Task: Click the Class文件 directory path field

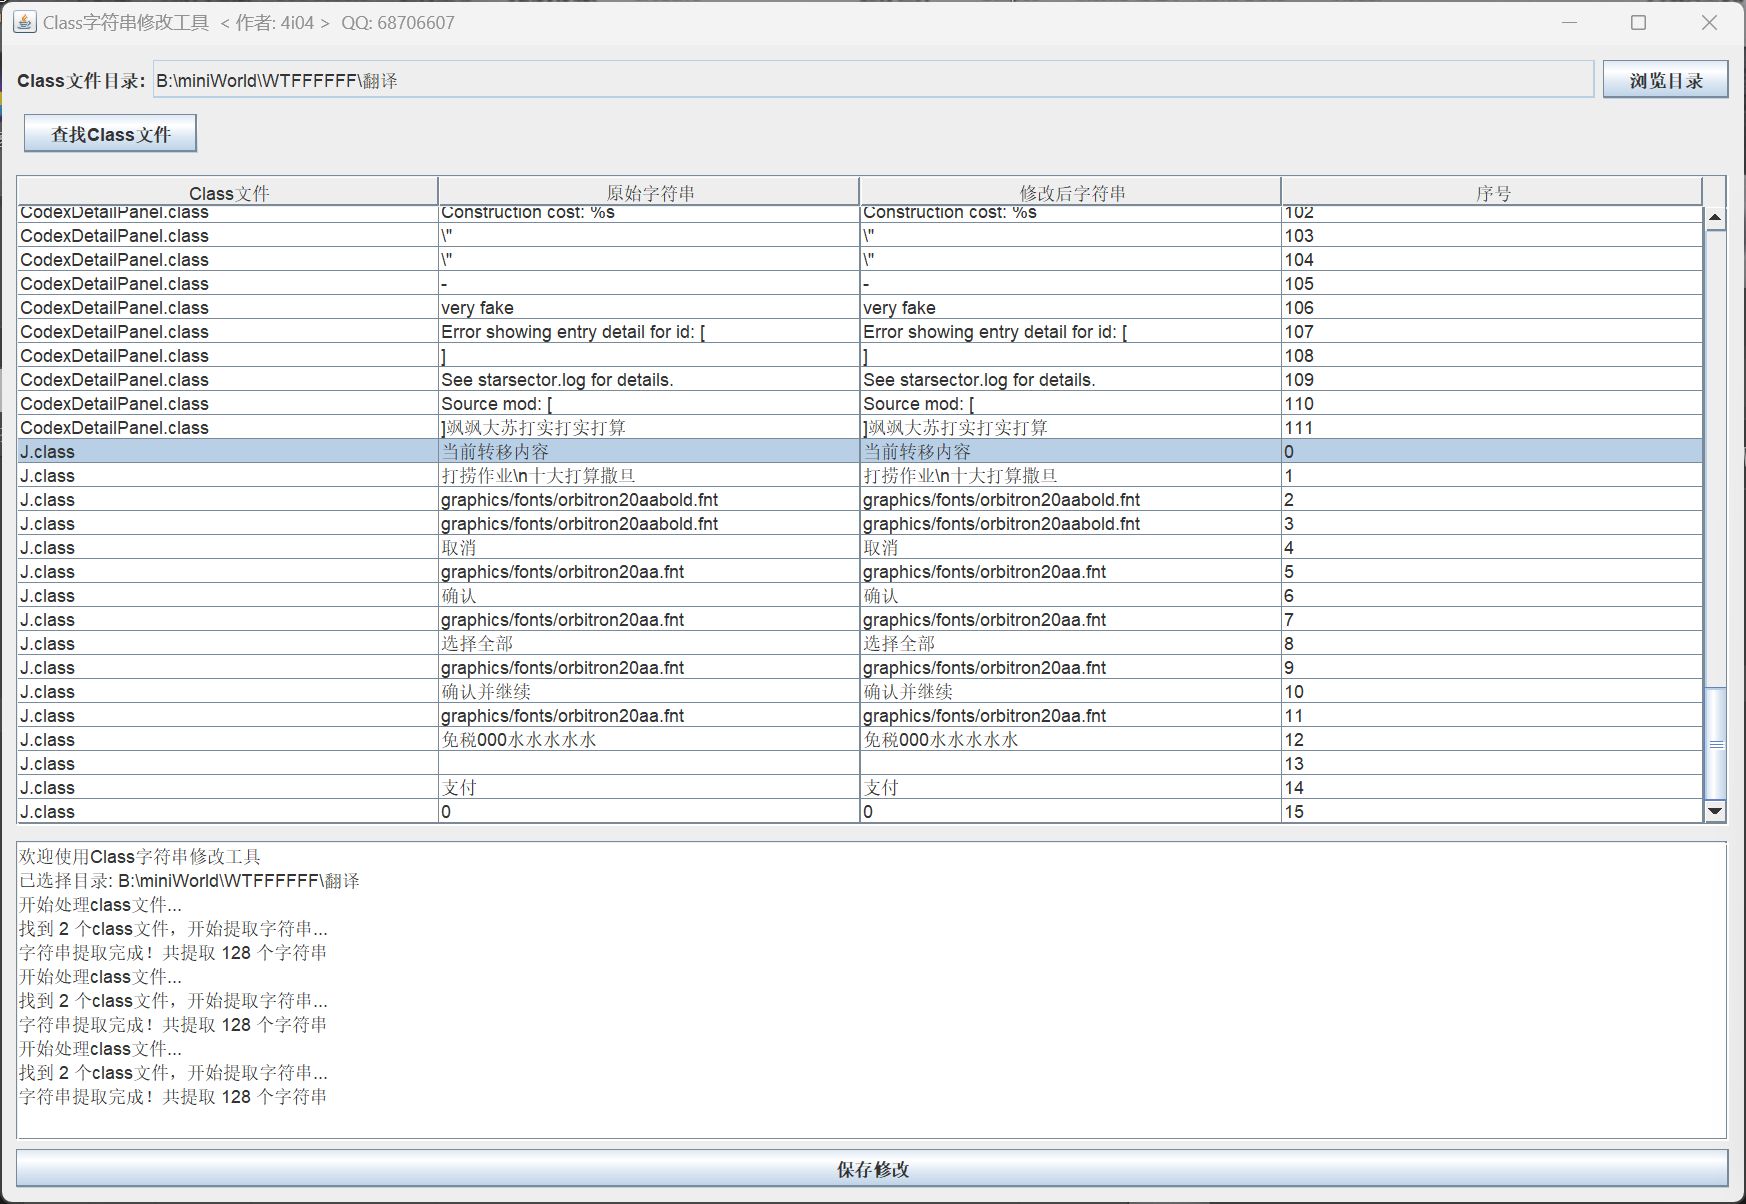Action: (x=872, y=80)
